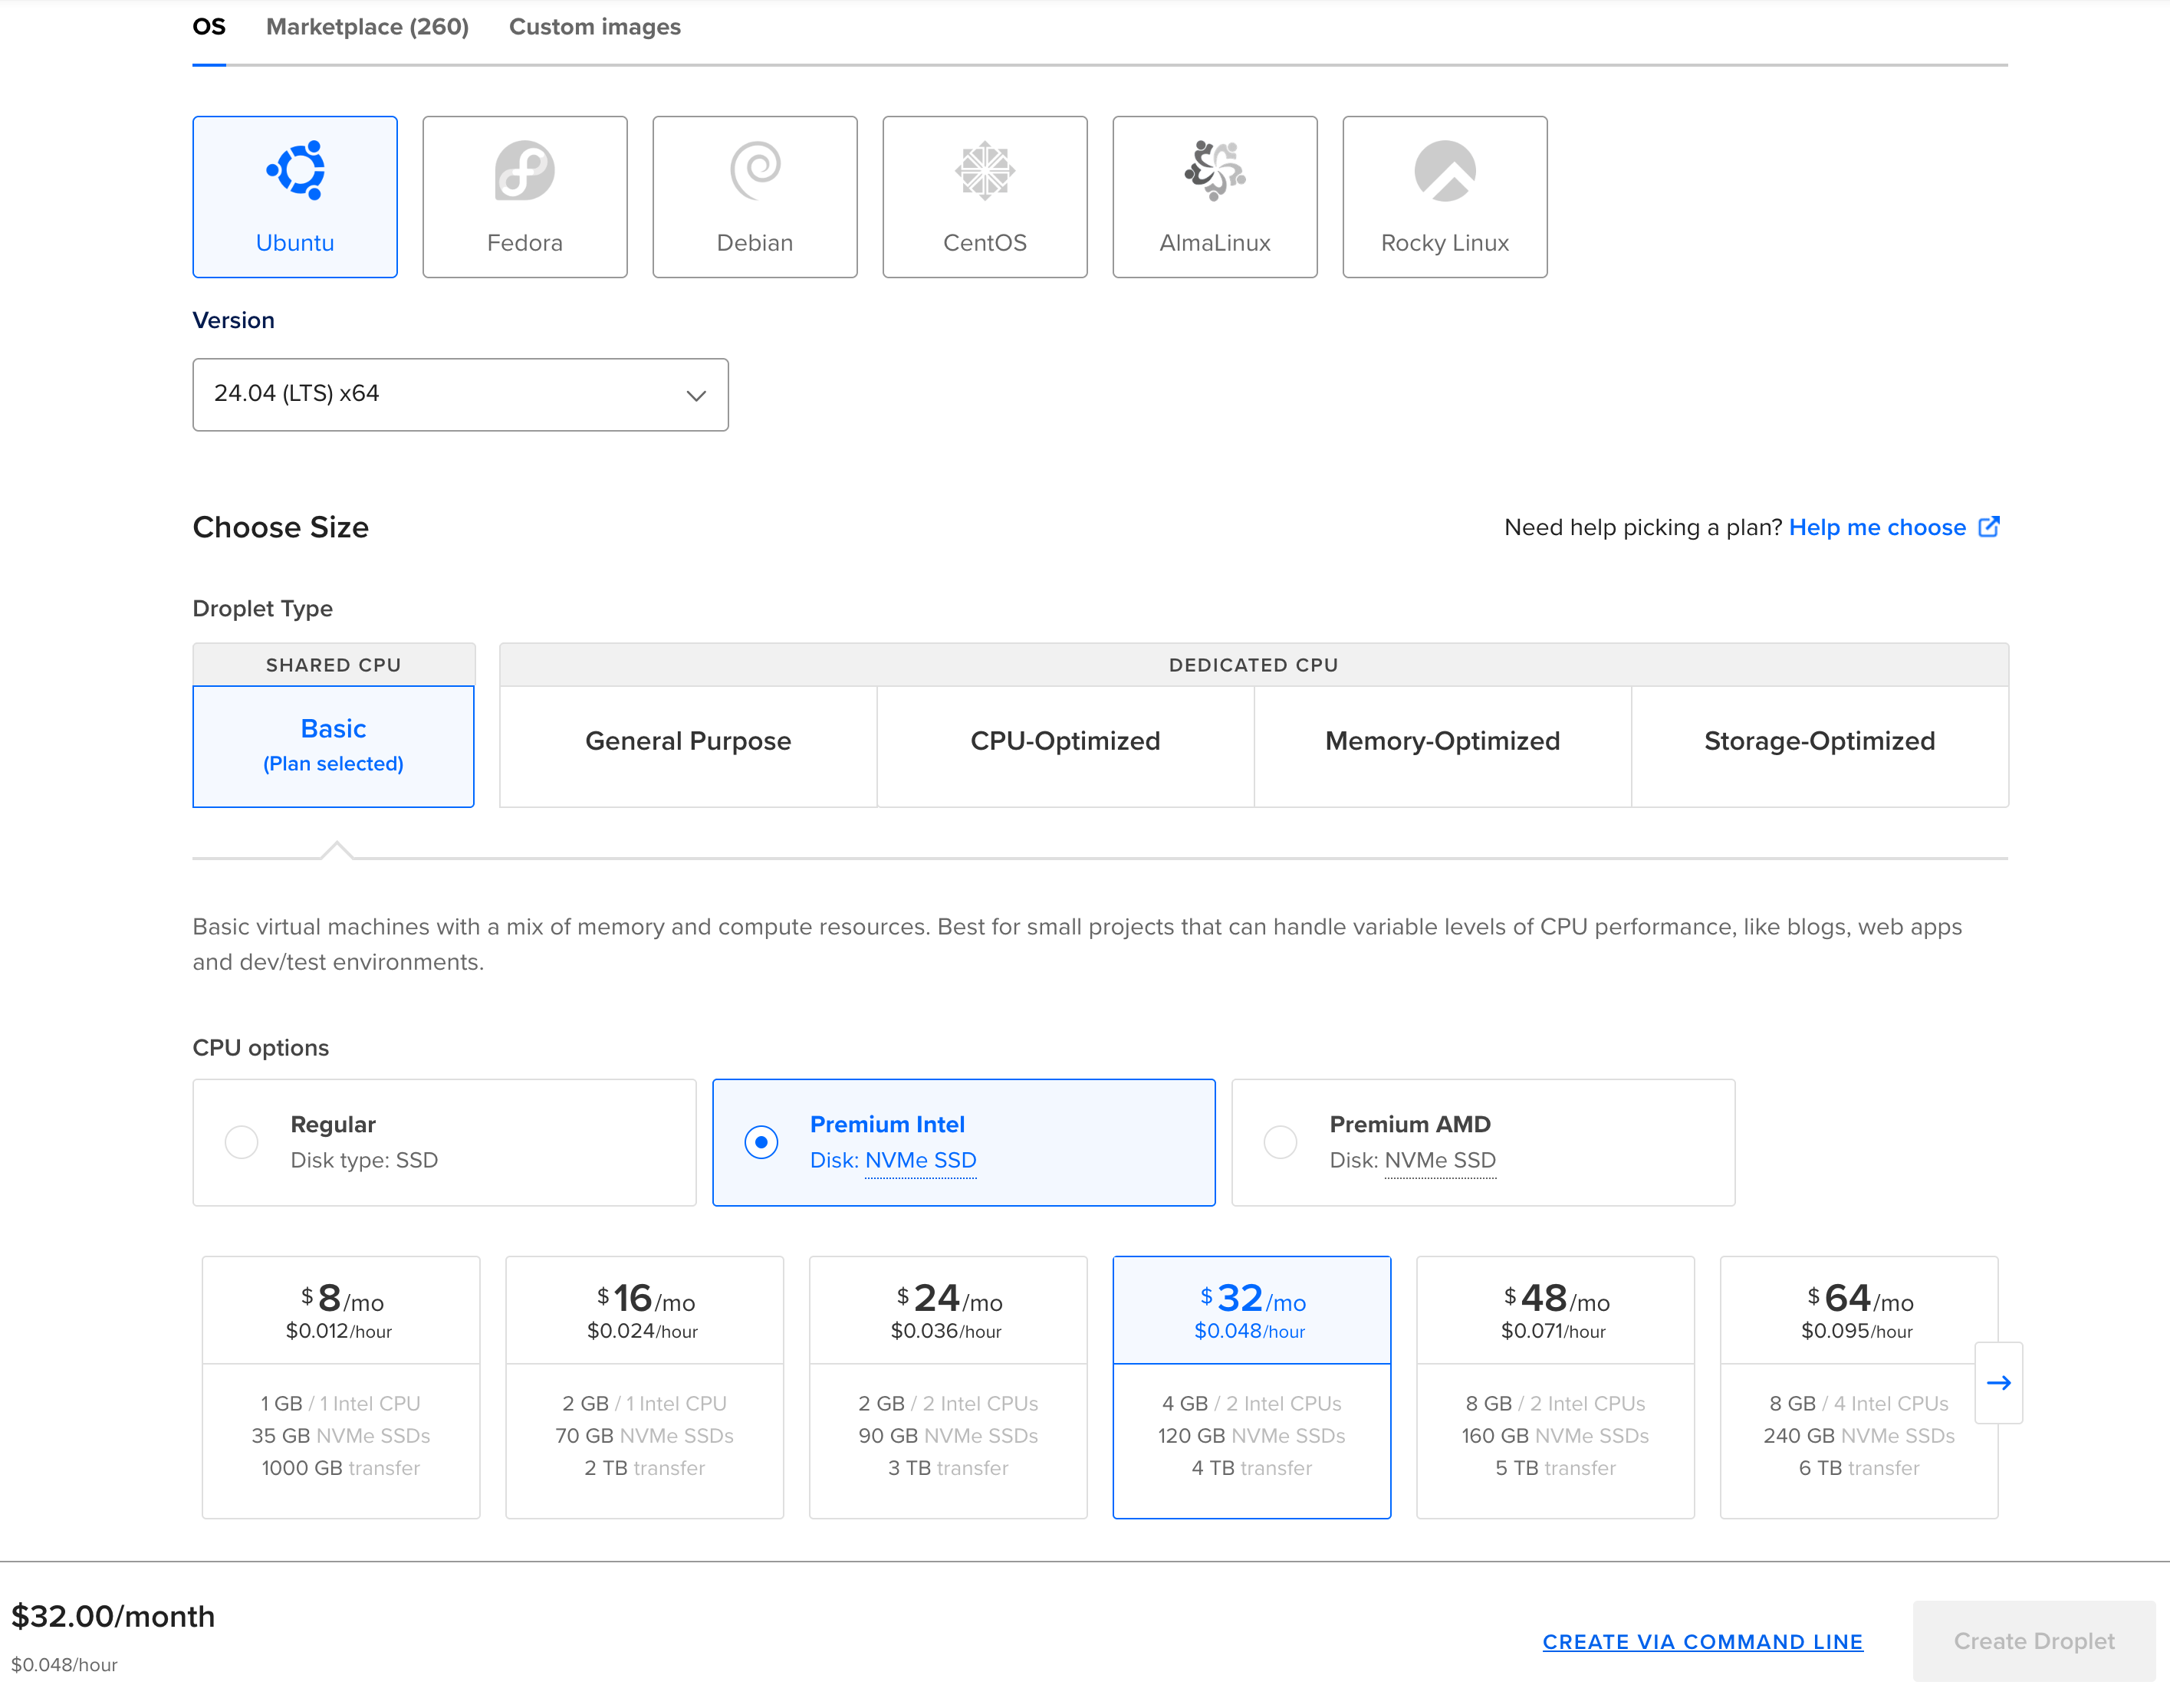
Task: Select the Regular CPU radio button
Action: tap(241, 1142)
